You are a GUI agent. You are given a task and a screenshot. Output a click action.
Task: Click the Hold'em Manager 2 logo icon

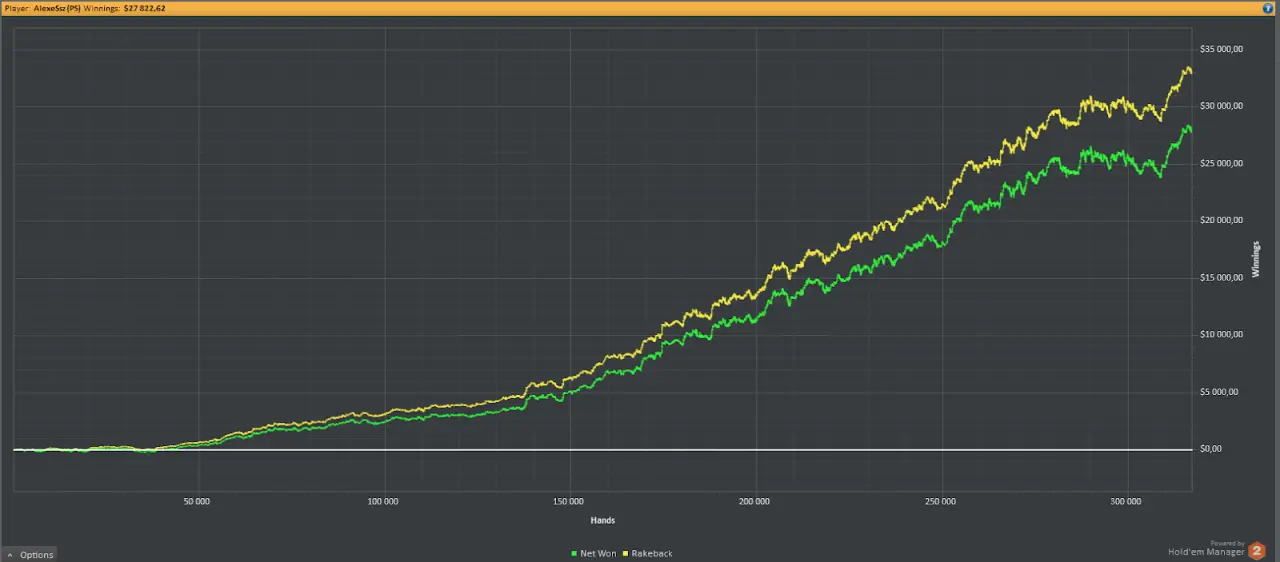point(1257,551)
